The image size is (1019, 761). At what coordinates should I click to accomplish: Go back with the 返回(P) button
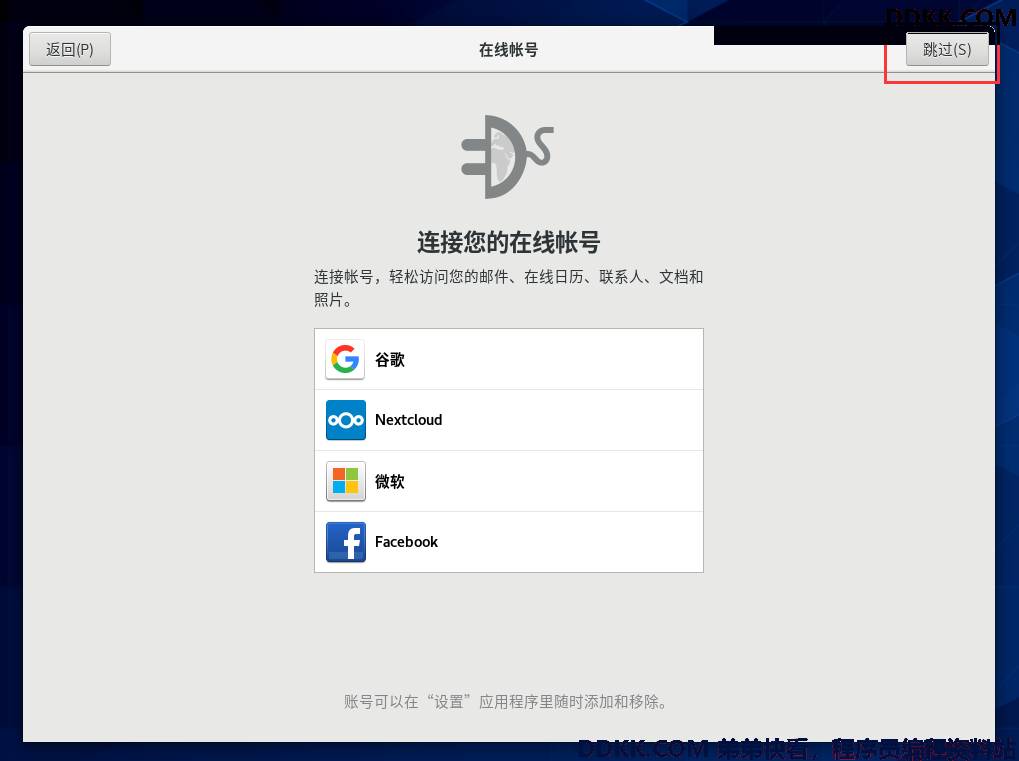pyautogui.click(x=70, y=49)
